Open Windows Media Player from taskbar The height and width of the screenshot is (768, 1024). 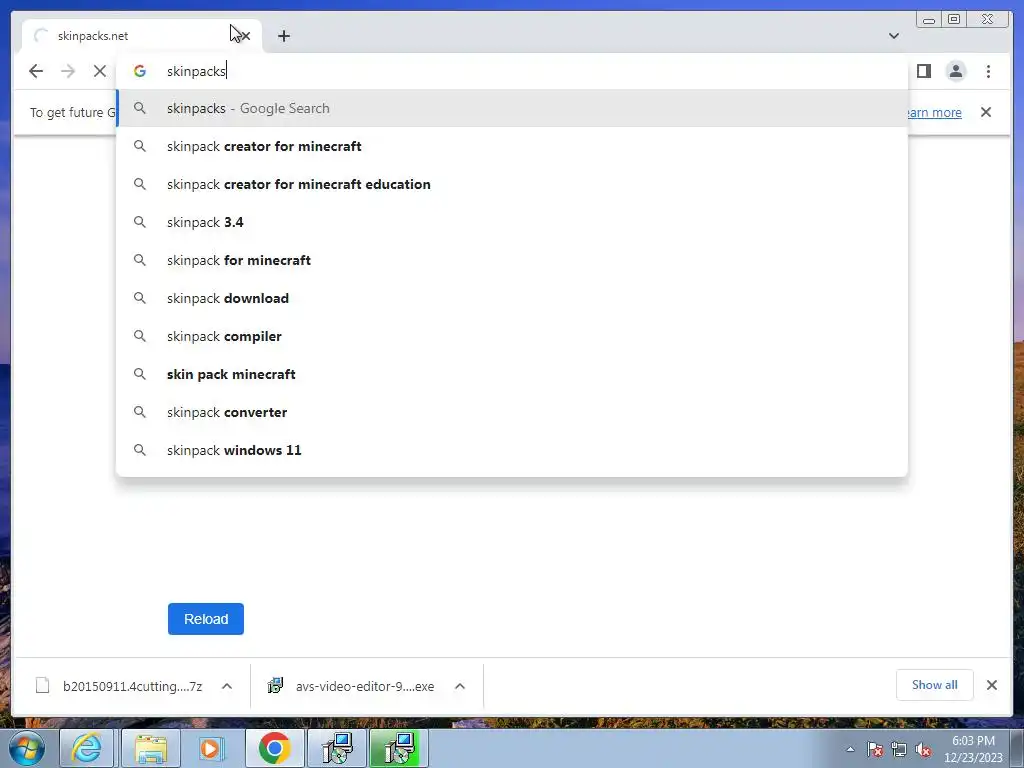pyautogui.click(x=211, y=748)
